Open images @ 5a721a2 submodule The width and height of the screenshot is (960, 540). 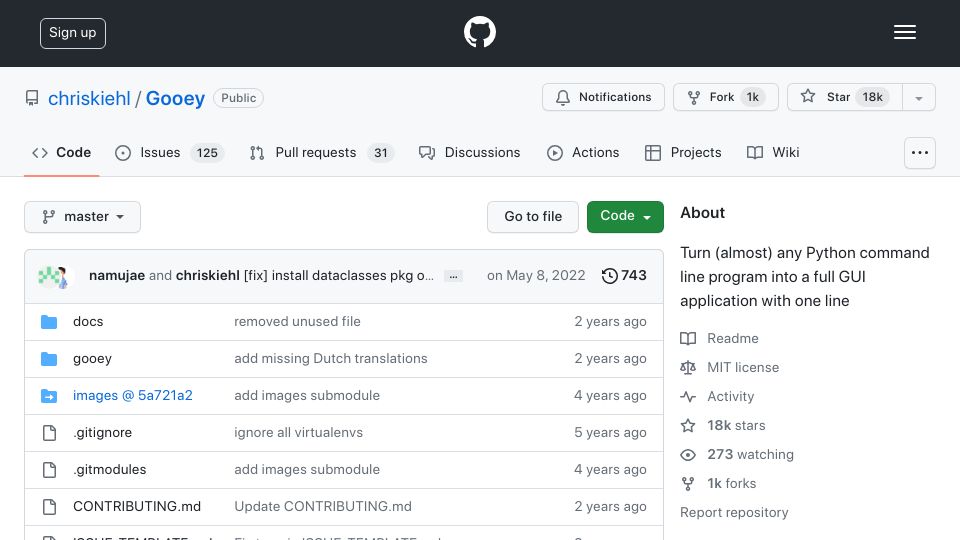pyautogui.click(x=133, y=396)
